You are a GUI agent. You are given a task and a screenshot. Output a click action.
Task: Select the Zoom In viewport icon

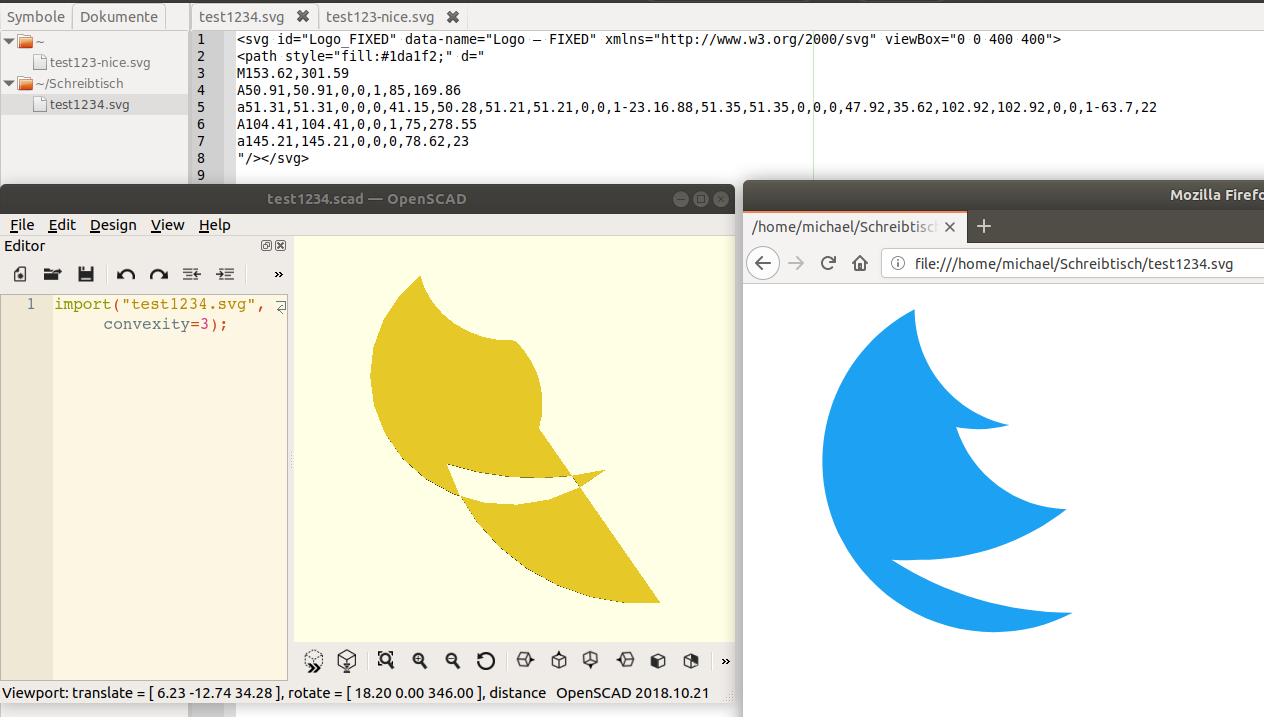[419, 661]
